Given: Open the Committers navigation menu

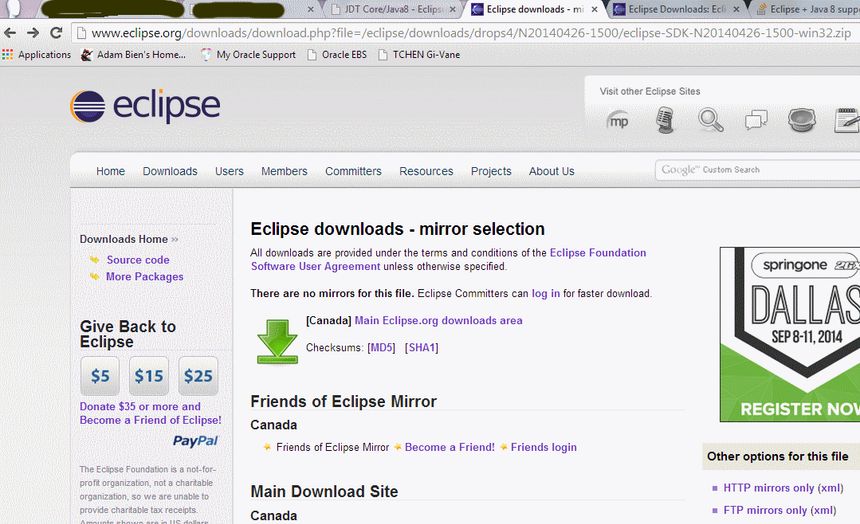Looking at the screenshot, I should click(x=353, y=171).
